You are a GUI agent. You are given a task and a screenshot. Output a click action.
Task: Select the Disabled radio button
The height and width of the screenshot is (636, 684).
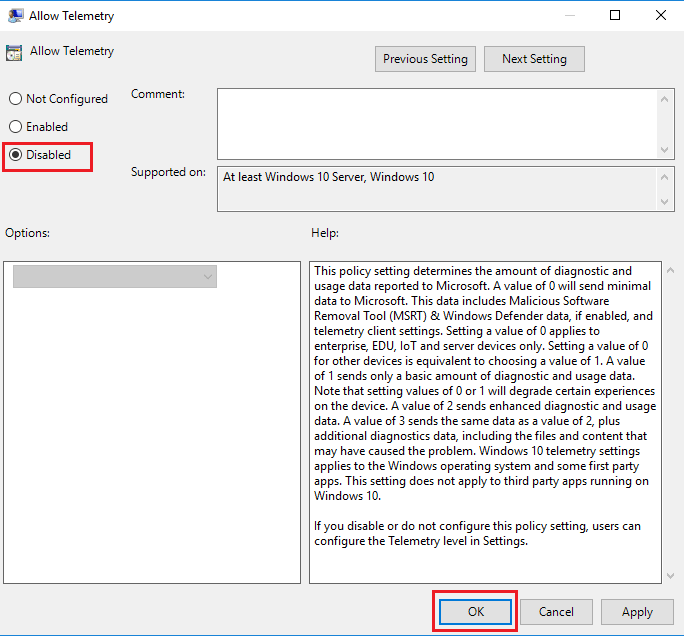pos(15,155)
